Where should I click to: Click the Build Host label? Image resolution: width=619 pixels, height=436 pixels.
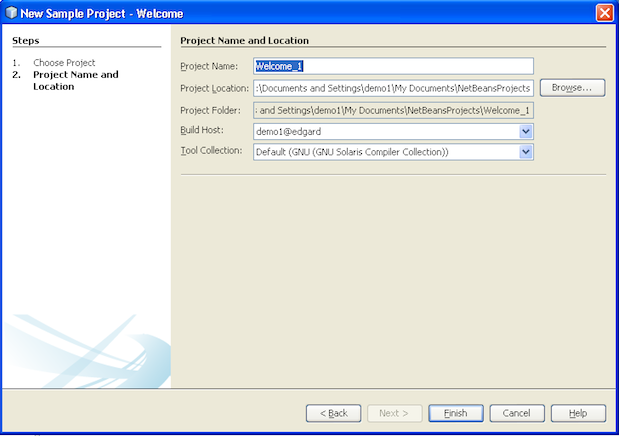point(201,131)
